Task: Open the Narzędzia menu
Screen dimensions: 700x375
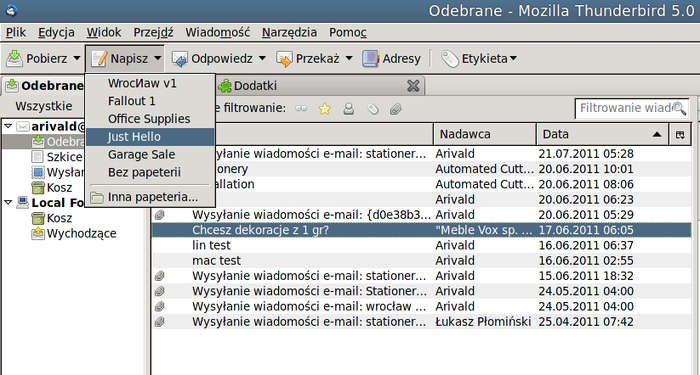Action: tap(289, 32)
